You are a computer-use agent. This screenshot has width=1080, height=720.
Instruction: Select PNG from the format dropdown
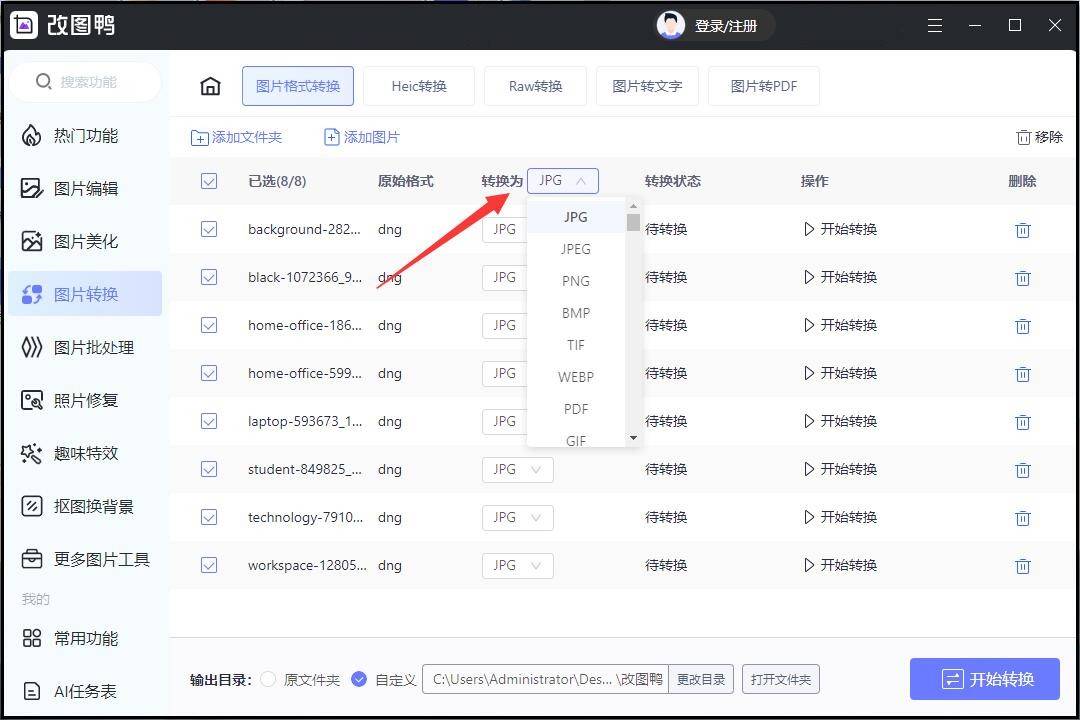click(575, 281)
